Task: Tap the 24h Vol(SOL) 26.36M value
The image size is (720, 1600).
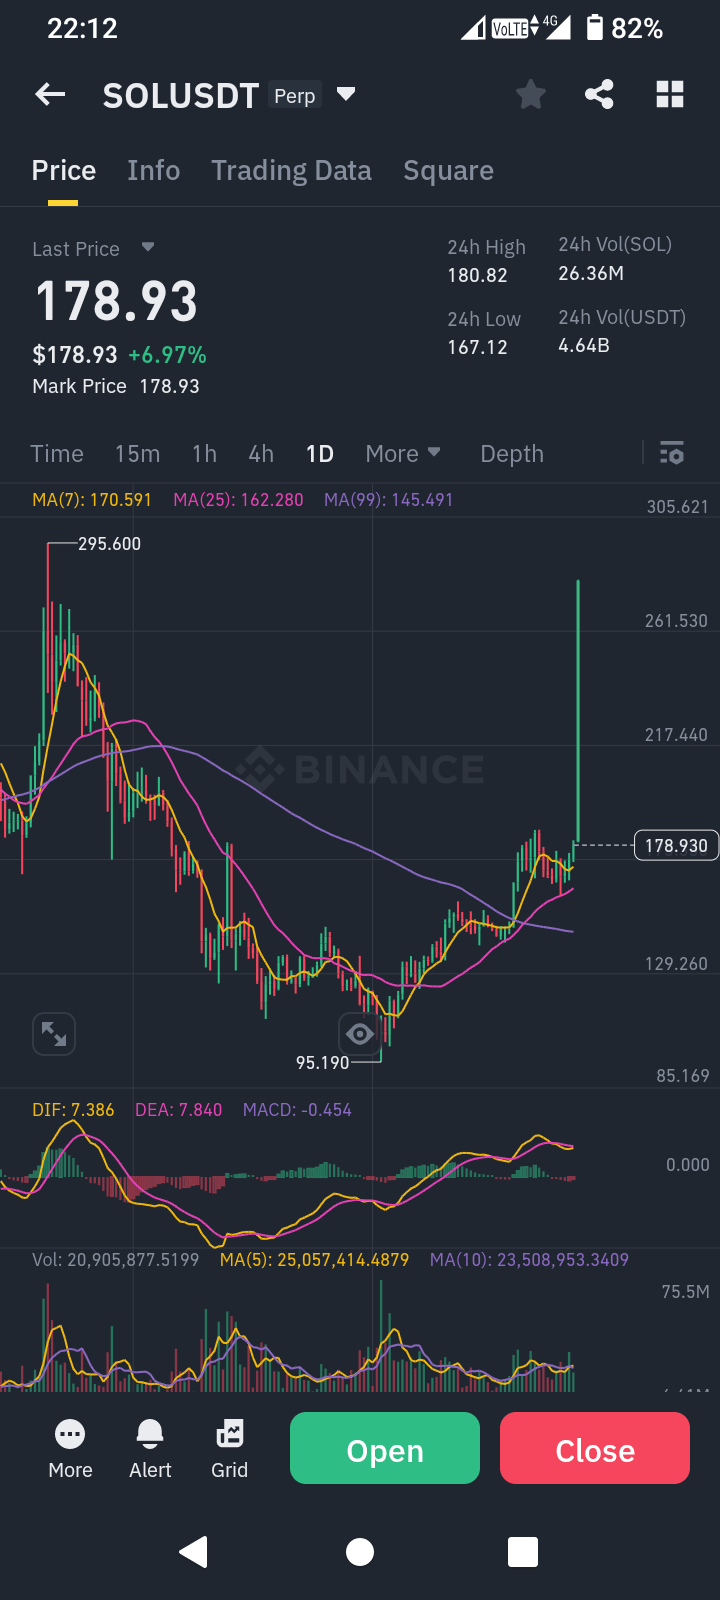Action: tap(591, 273)
